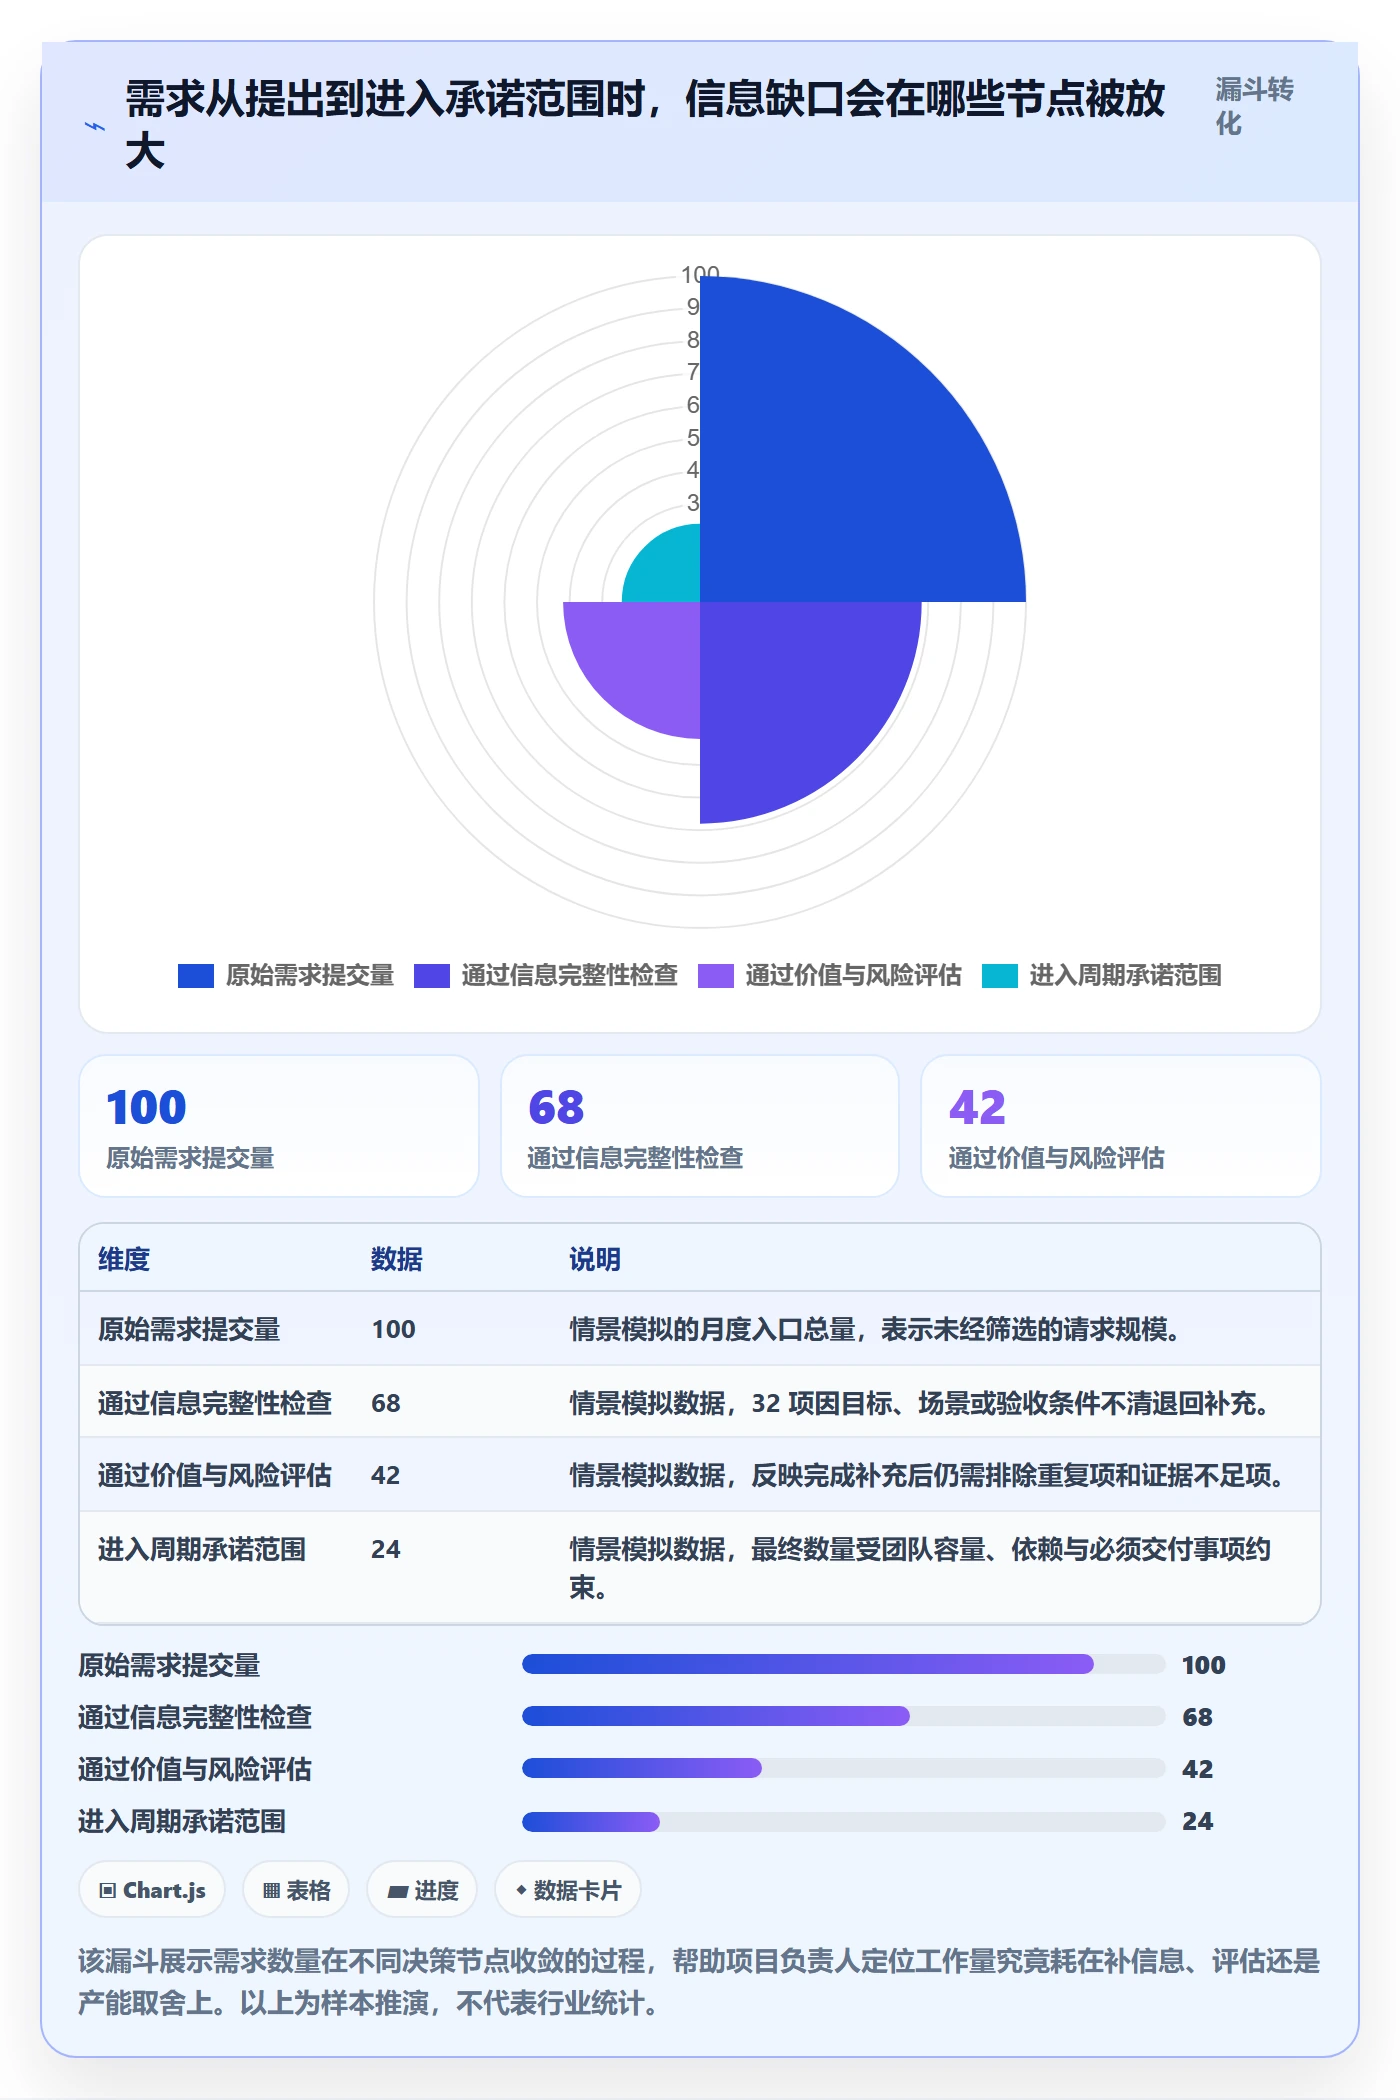Click the 进入周期承诺范围 progress bar
1400x2100 pixels.
[844, 1820]
